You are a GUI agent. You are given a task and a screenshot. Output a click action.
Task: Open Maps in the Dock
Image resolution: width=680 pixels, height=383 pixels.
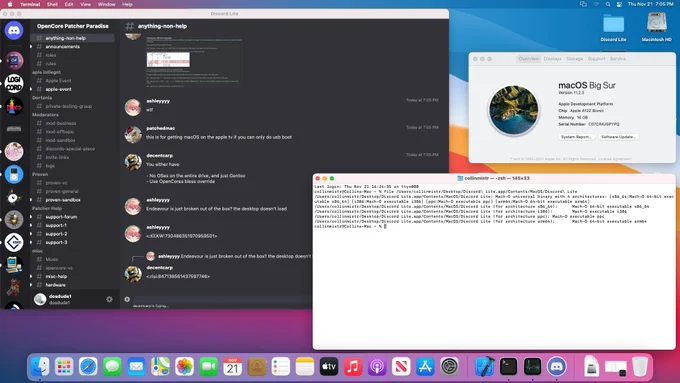(160, 367)
